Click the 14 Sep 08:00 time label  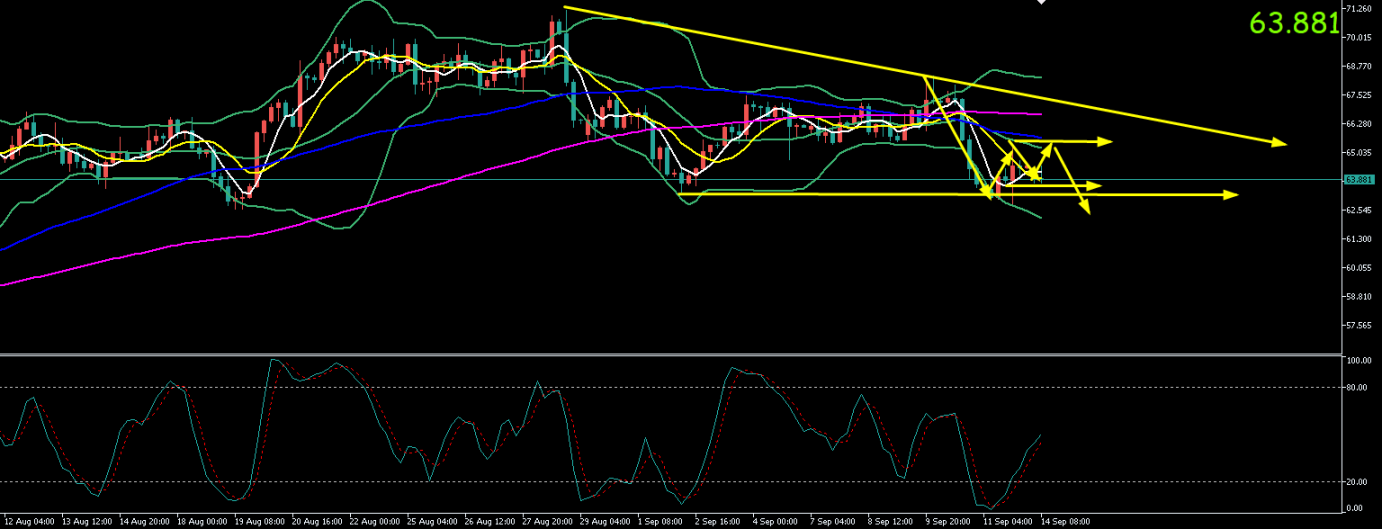pos(1063,522)
